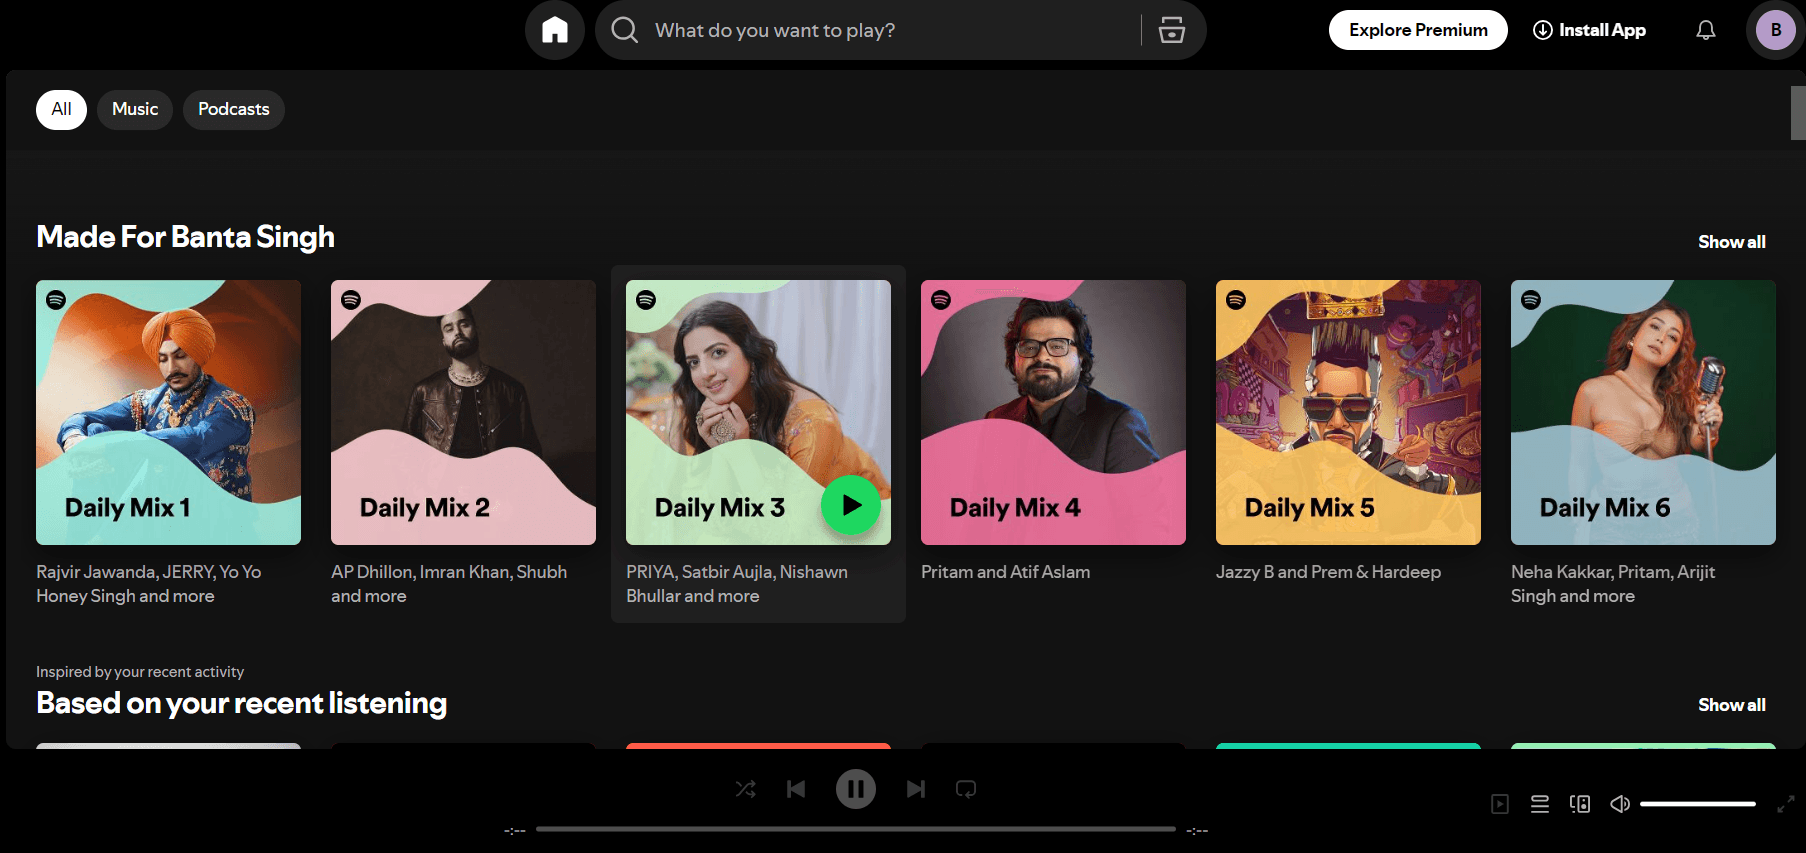Click Install App button
Viewport: 1806px width, 853px height.
tap(1589, 30)
